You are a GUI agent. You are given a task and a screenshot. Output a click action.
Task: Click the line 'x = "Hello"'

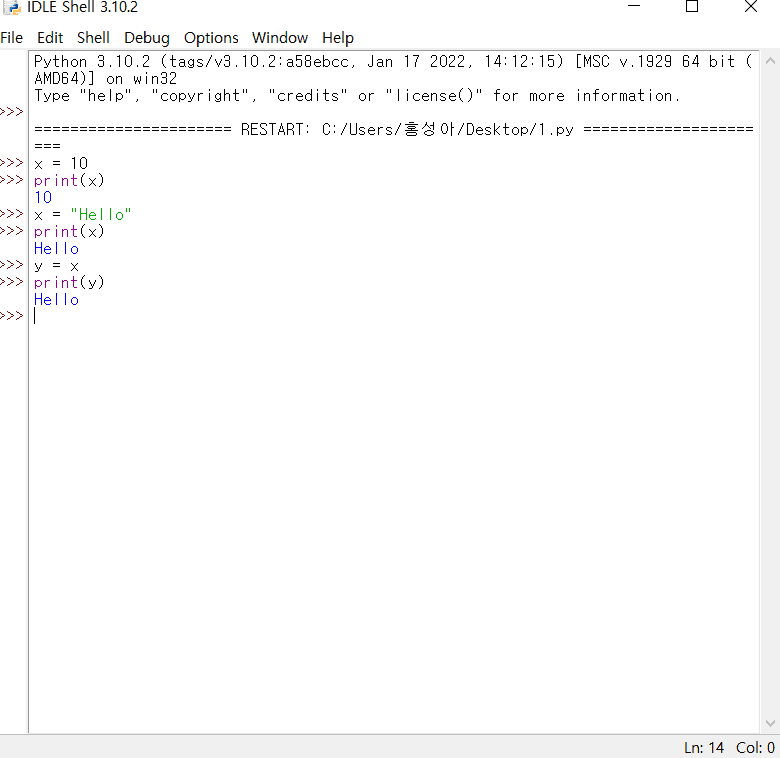[83, 215]
